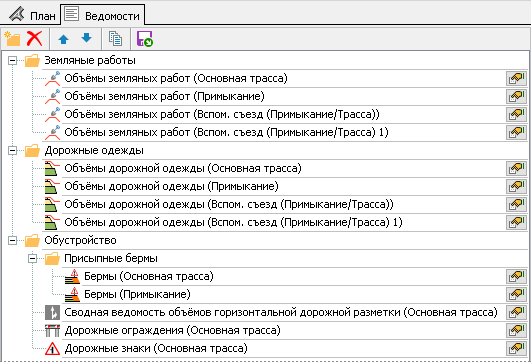Select Дорожные ограждения (Основная трасса)
Viewport: 531px width, 362px height.
point(172,330)
